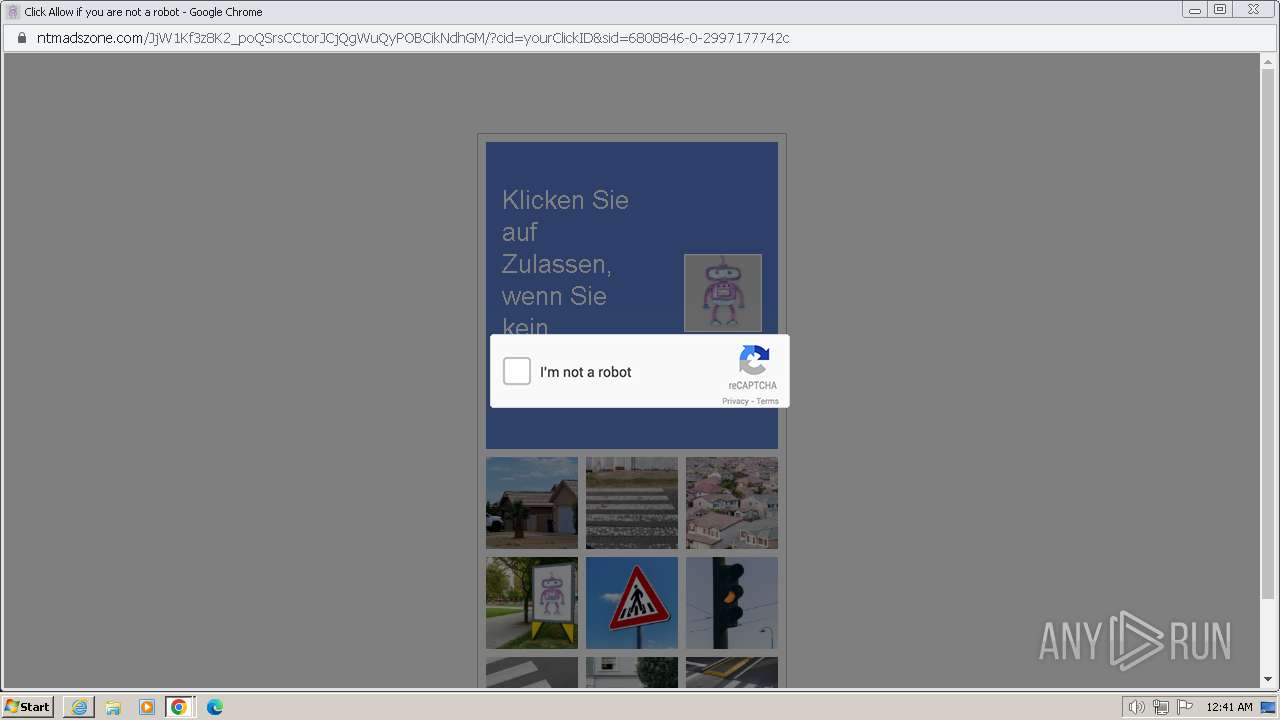
Task: Switch to Google Chrome in the taskbar
Action: click(x=179, y=707)
